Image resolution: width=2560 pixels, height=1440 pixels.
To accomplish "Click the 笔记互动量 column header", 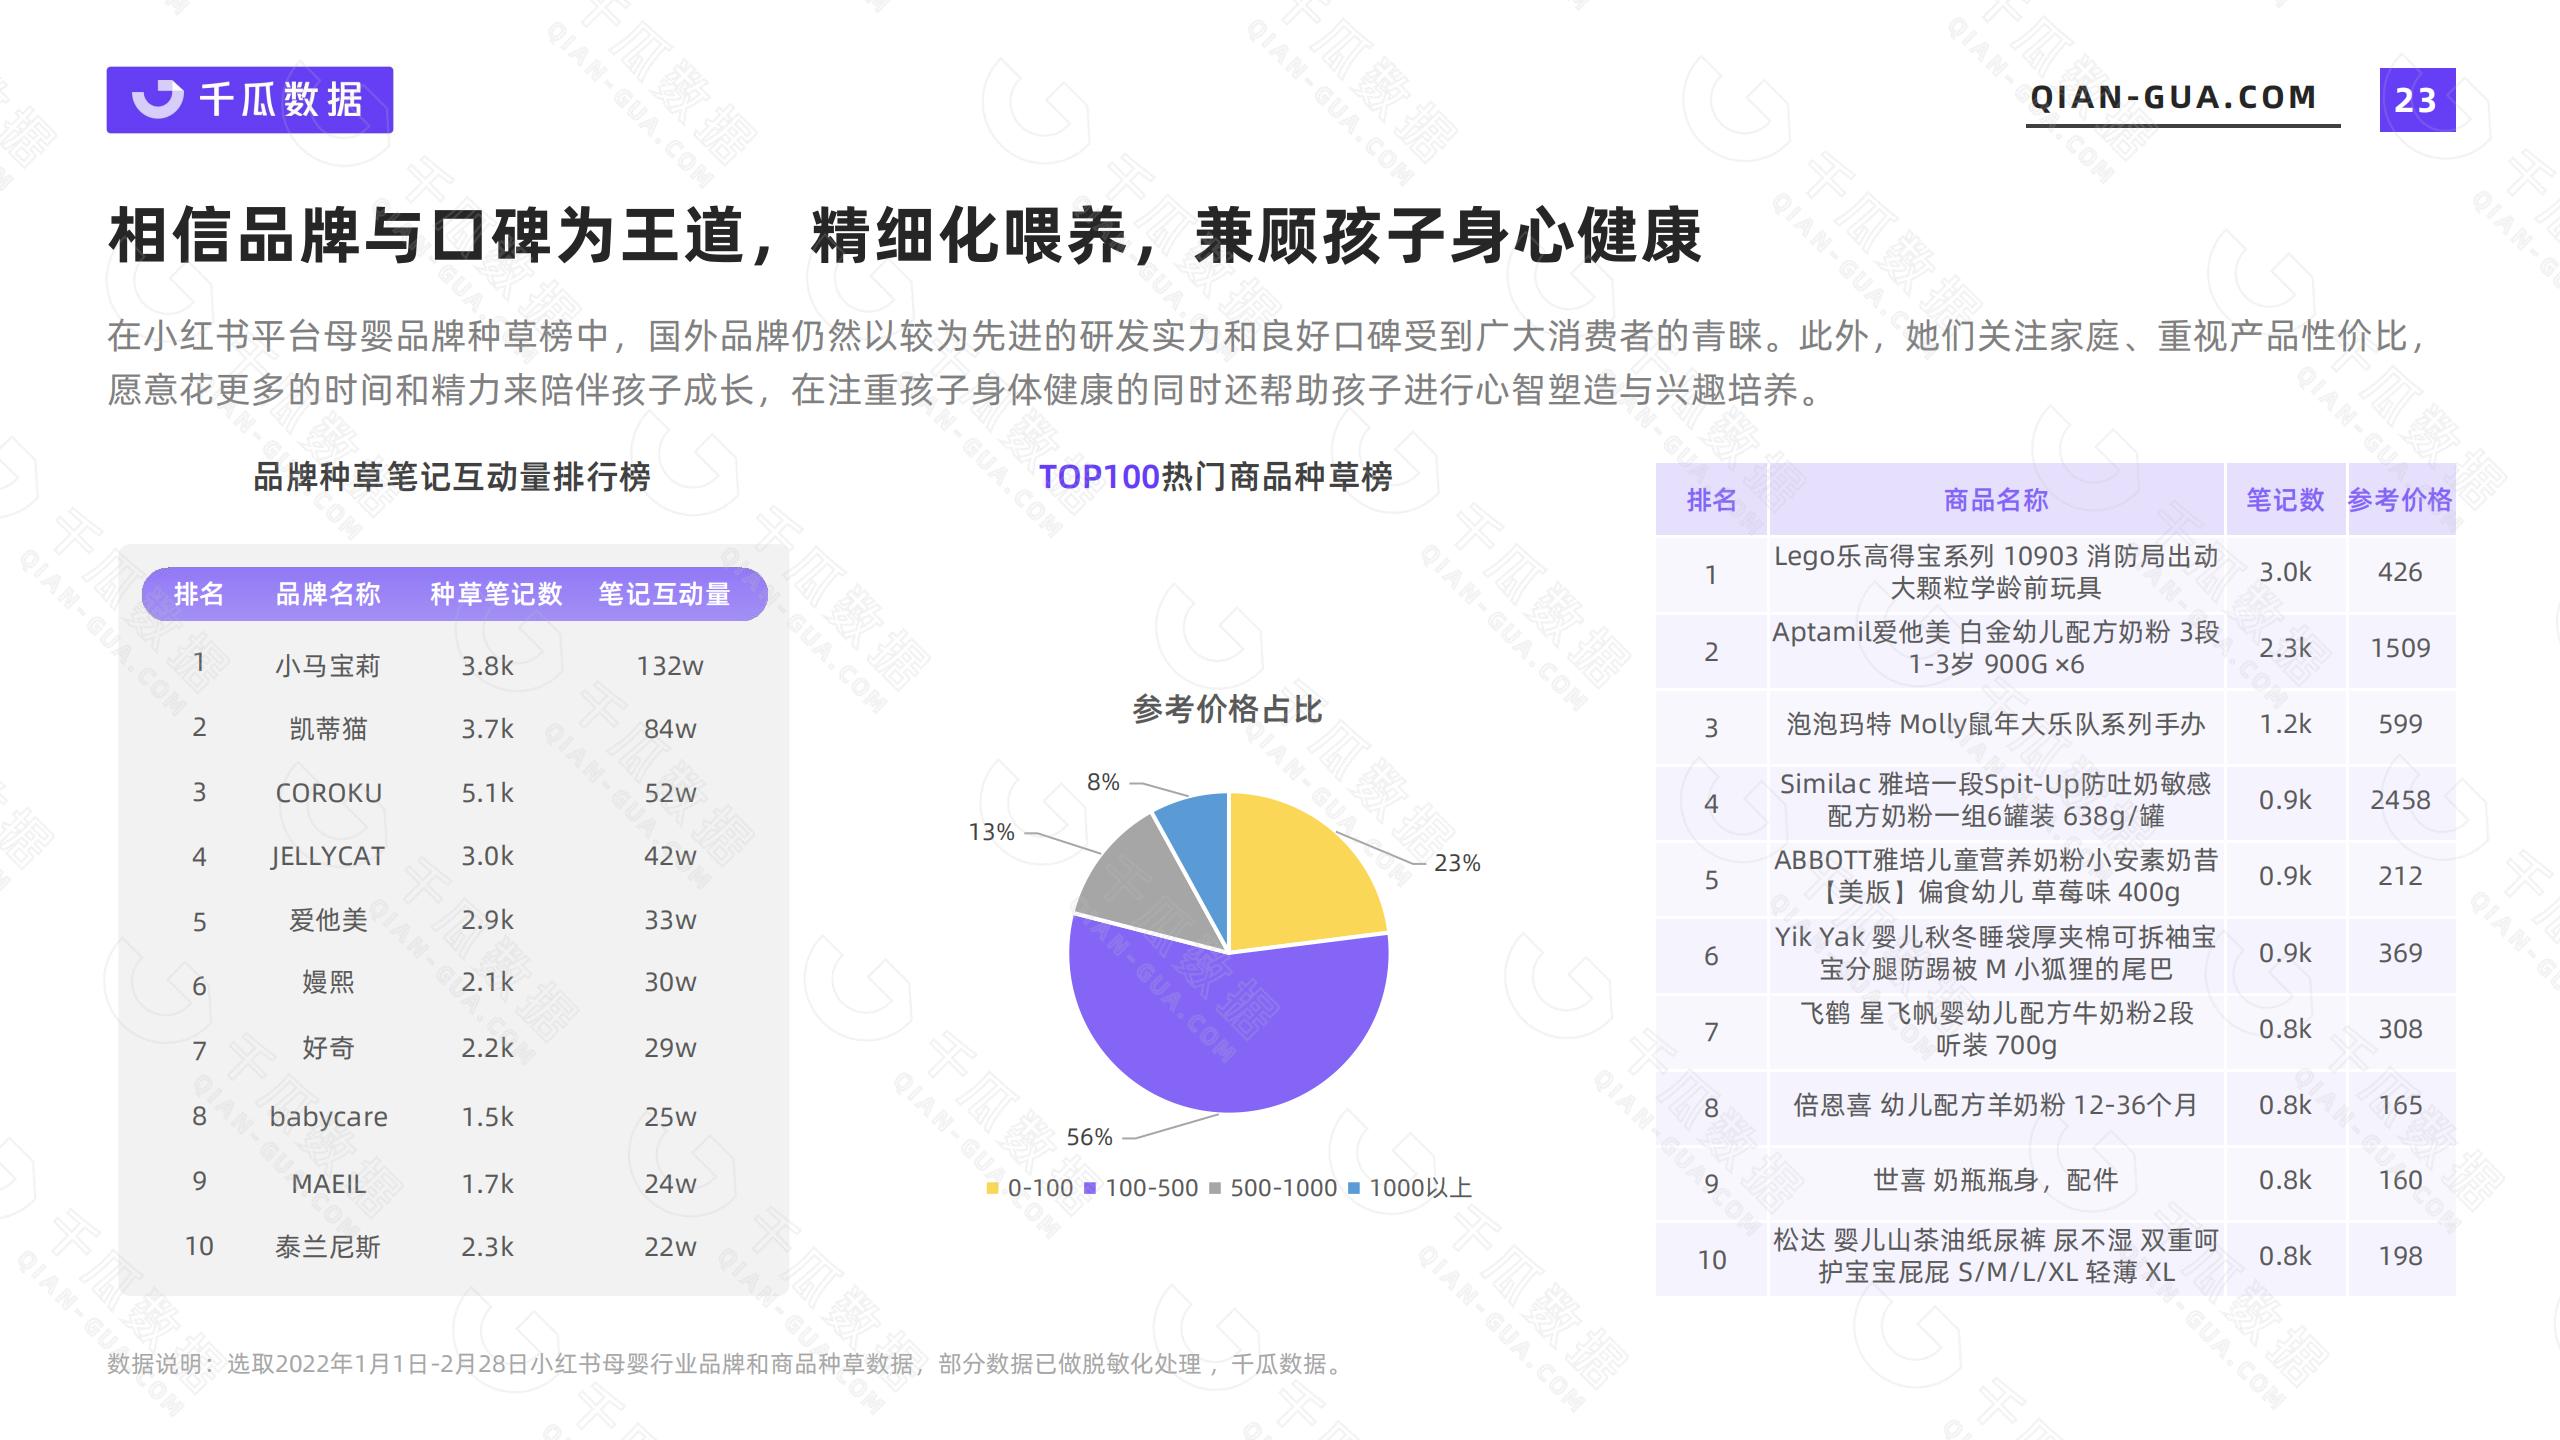I will [664, 594].
